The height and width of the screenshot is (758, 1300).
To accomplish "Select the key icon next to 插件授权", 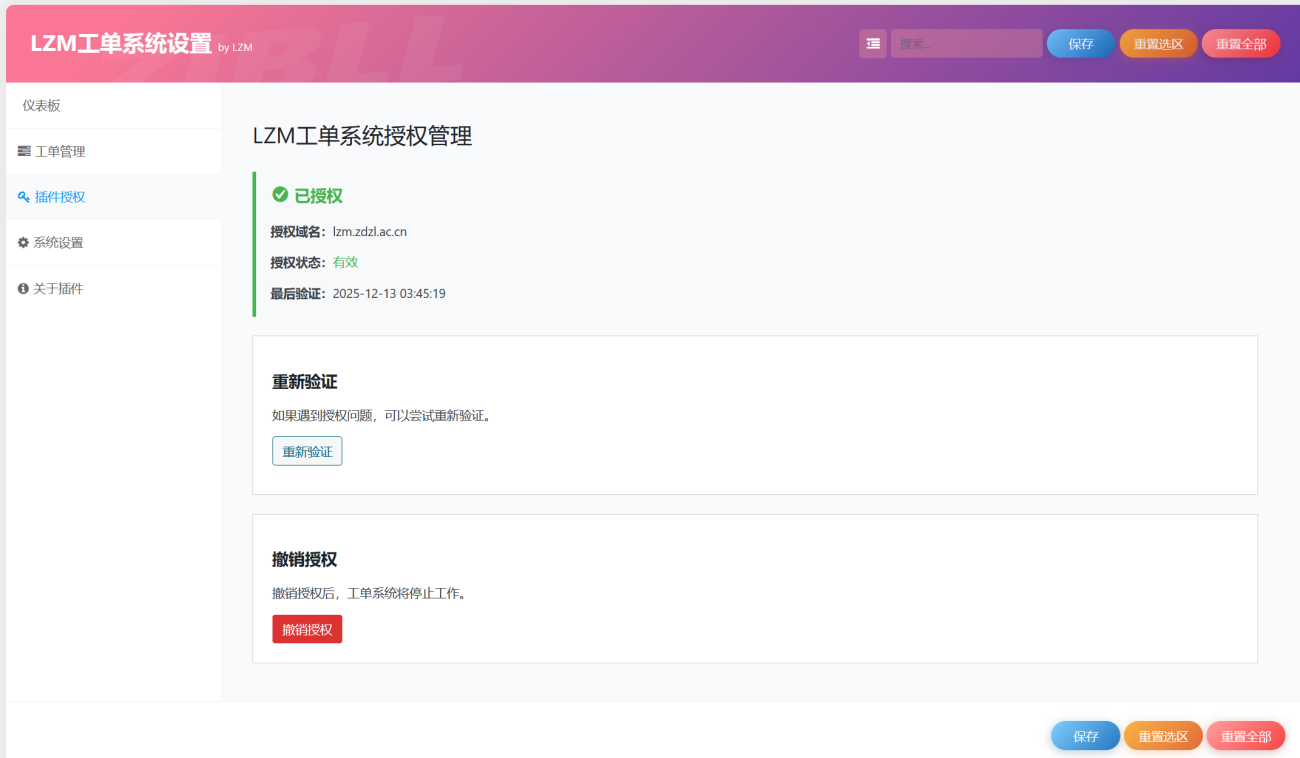I will click(x=22, y=196).
